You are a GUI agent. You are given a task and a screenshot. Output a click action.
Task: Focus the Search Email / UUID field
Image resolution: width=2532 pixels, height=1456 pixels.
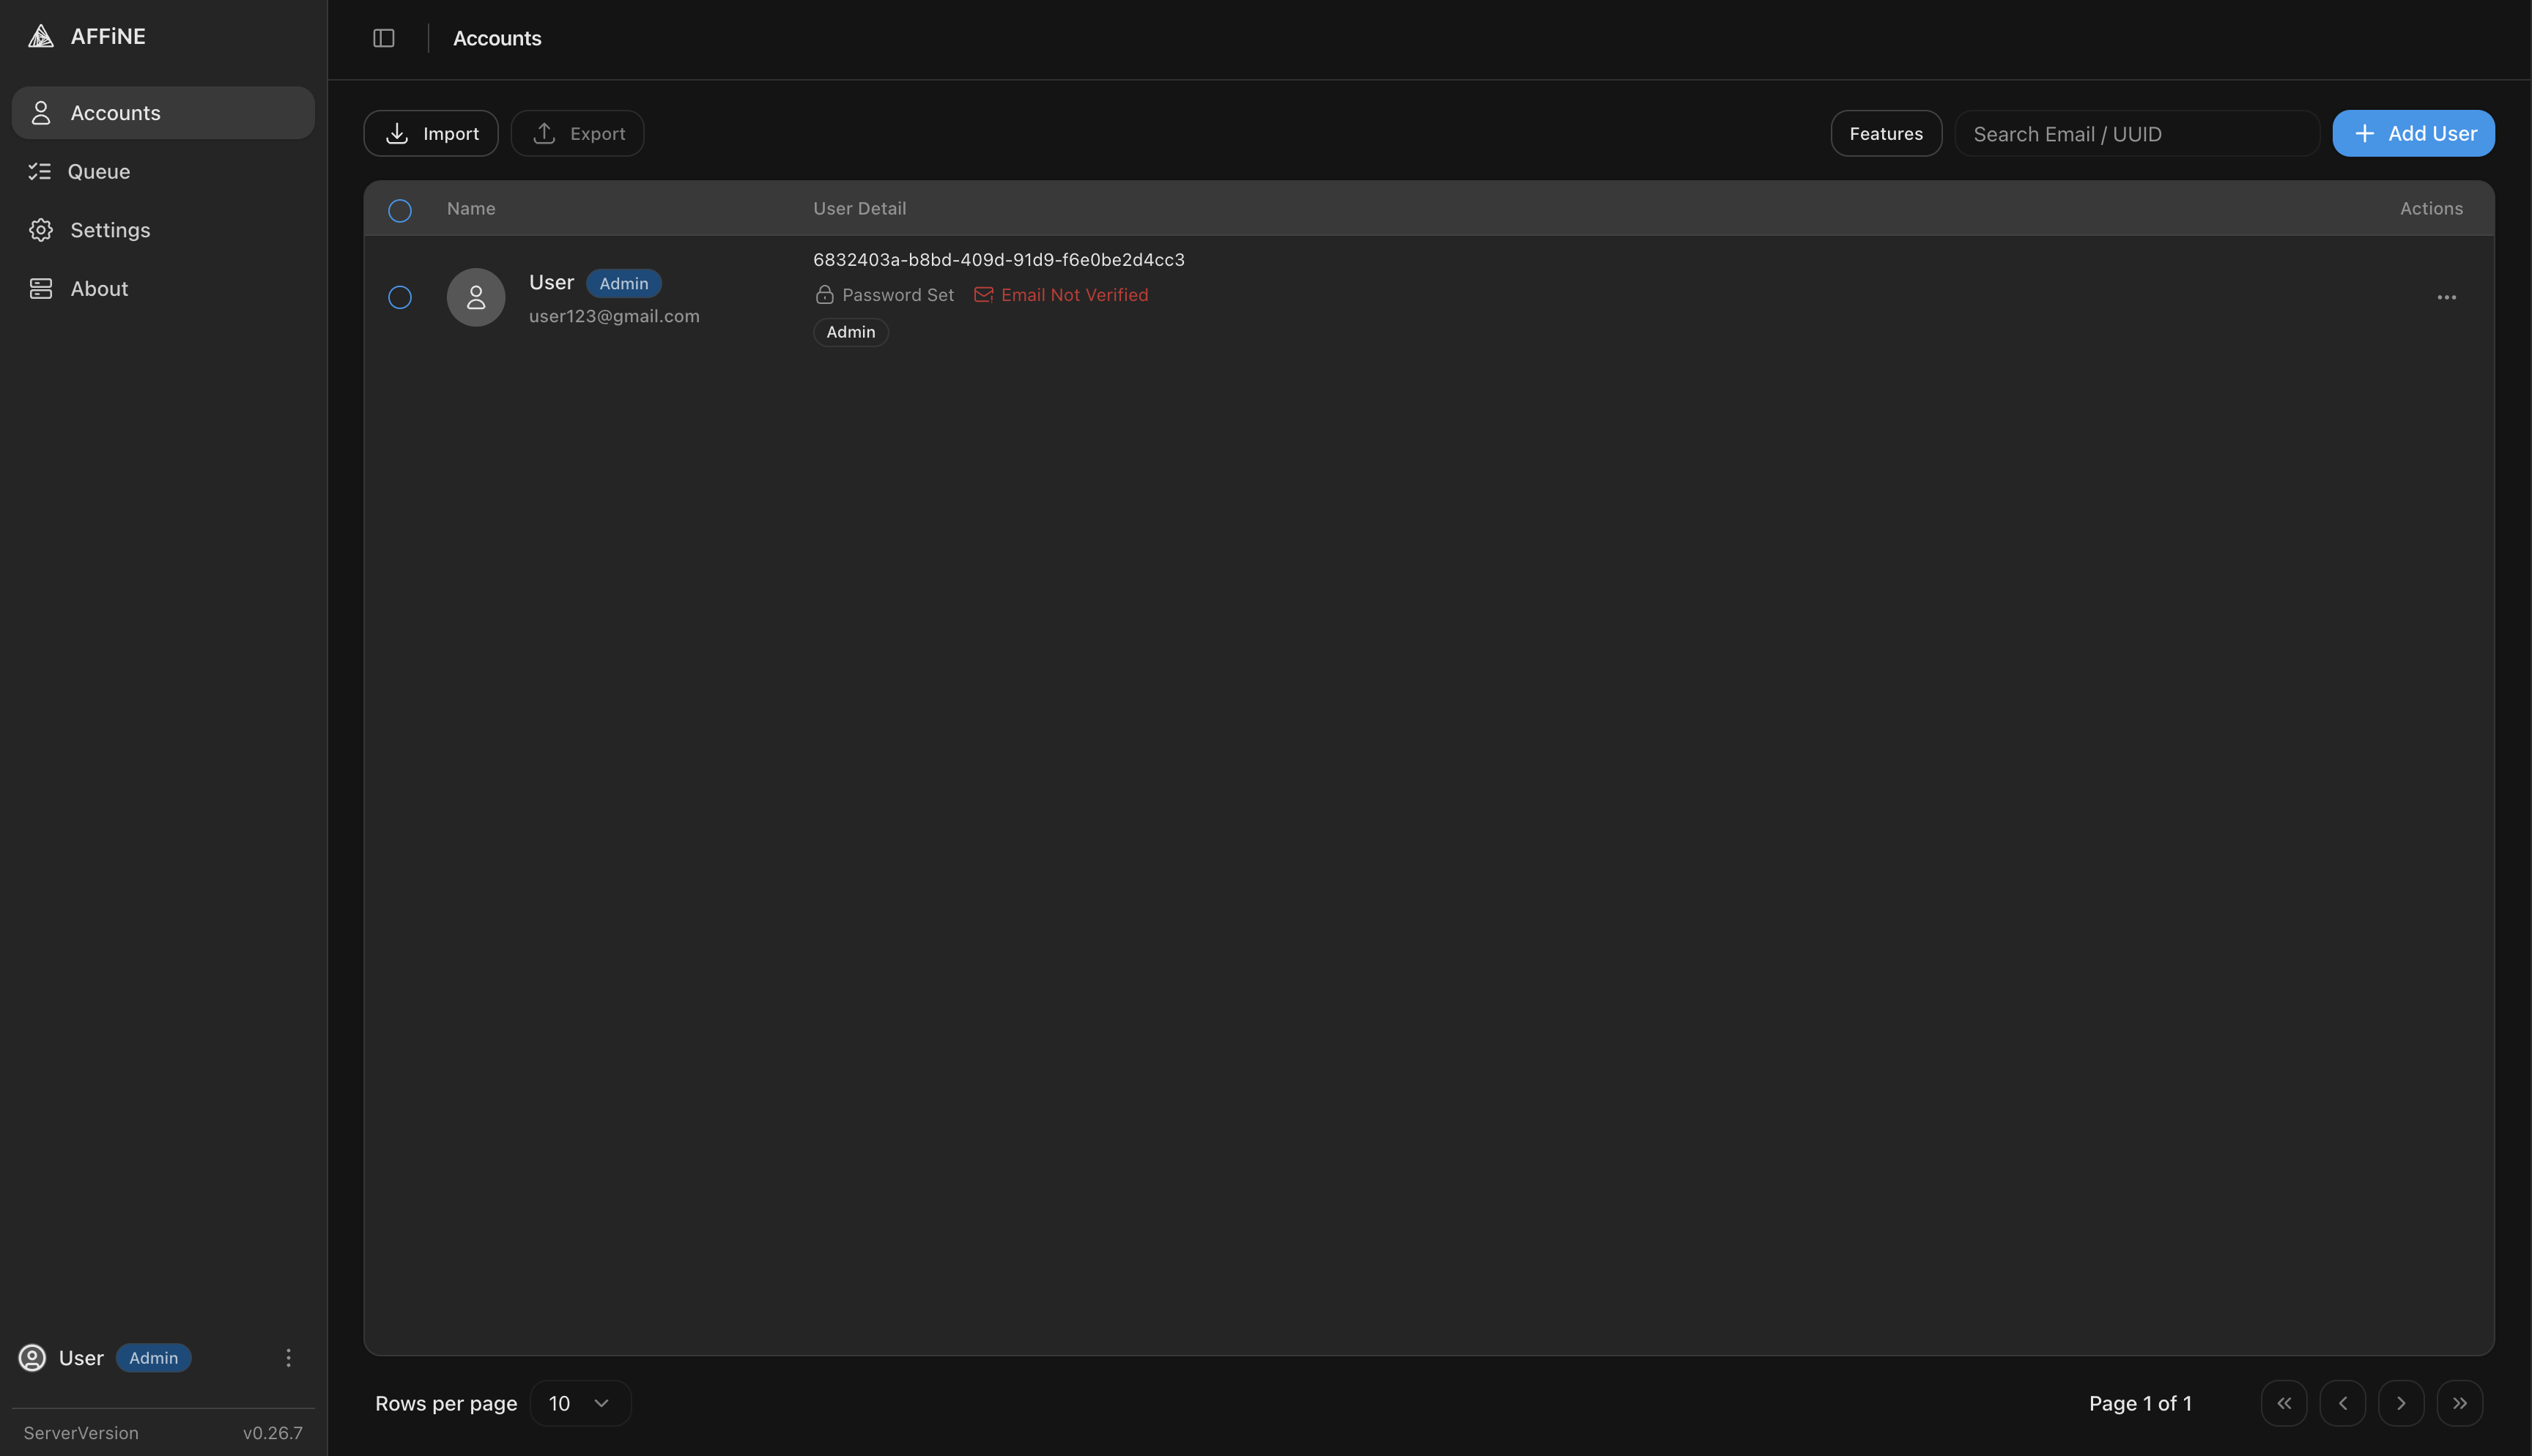click(x=2137, y=133)
